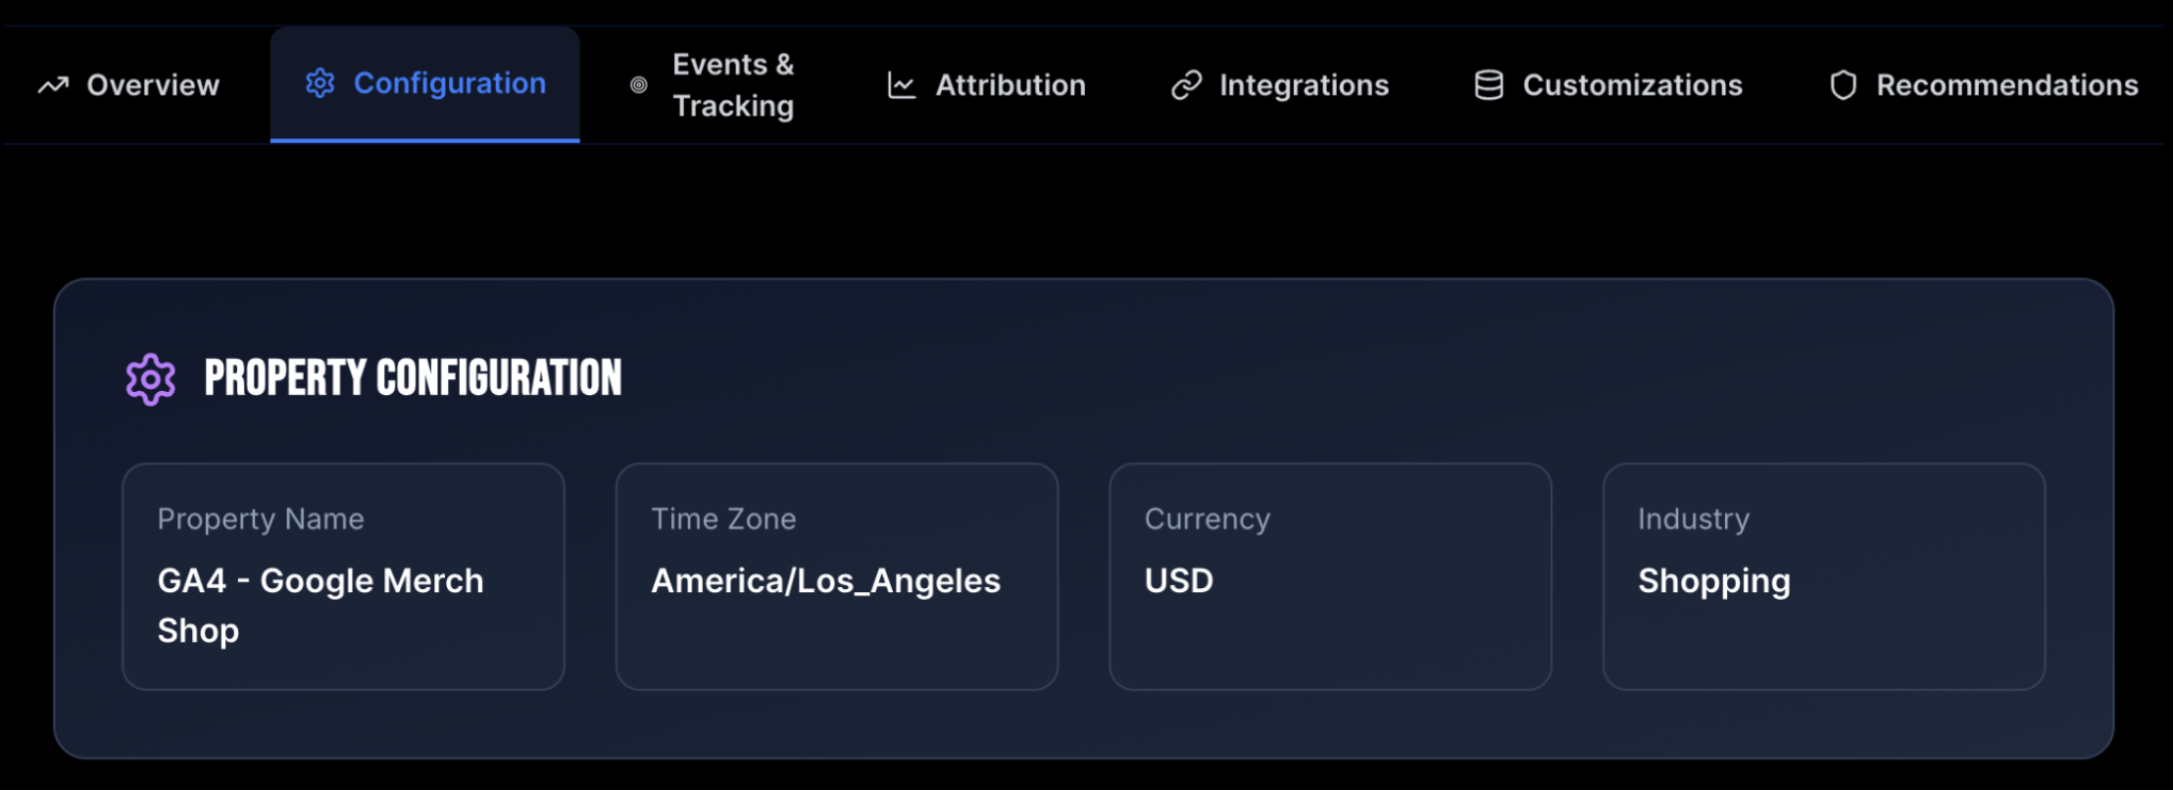Select the GA4 - Google Merch Shop property name card
Image resolution: width=2174 pixels, height=790 pixels.
pyautogui.click(x=343, y=576)
